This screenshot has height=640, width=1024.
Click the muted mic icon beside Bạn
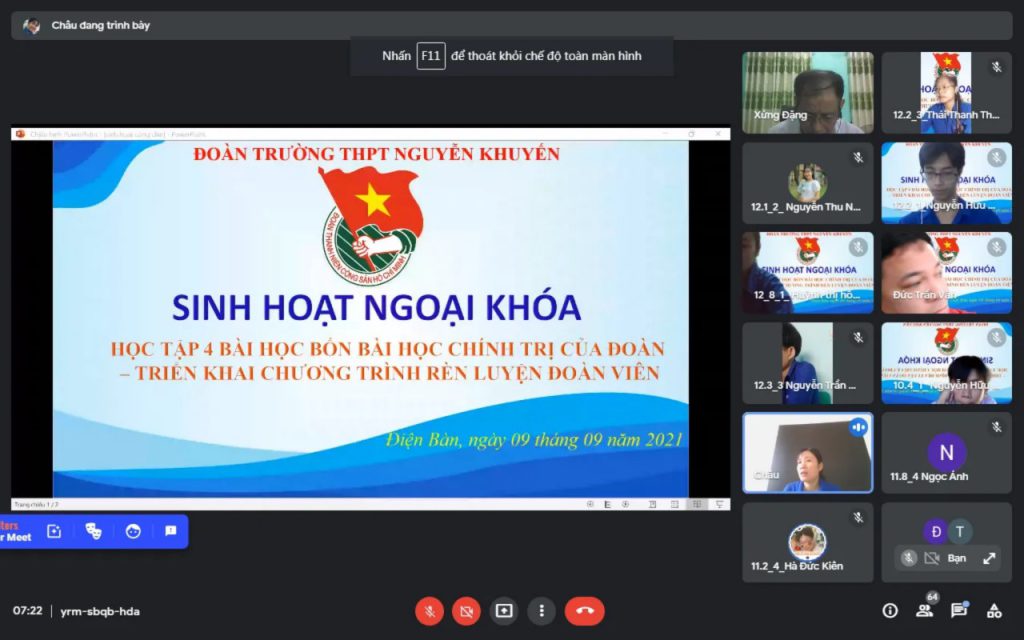908,558
